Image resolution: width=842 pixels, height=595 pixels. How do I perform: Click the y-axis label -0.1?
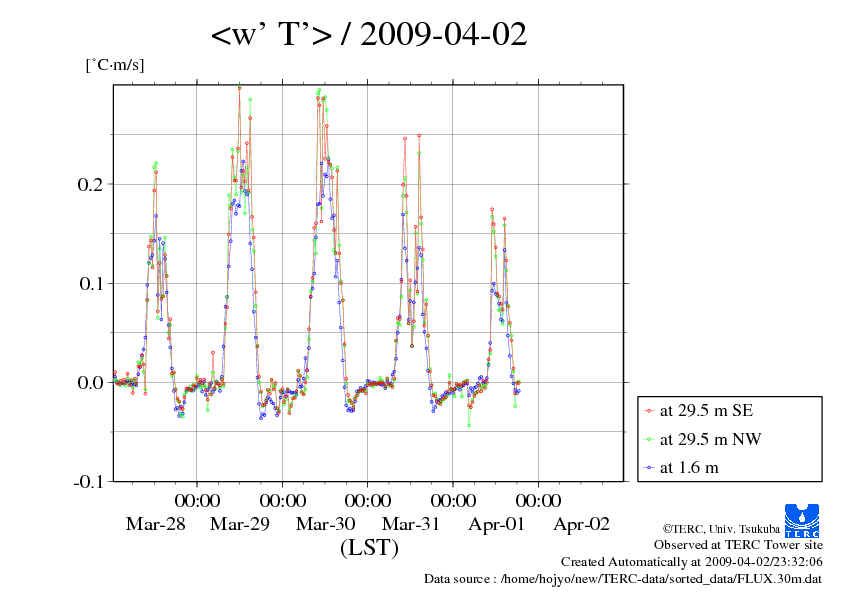(88, 481)
